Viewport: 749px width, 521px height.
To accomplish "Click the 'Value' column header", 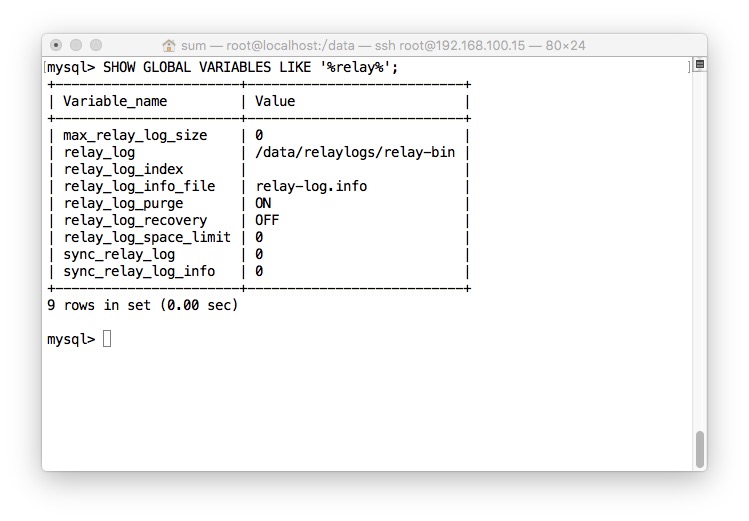I will 275,101.
